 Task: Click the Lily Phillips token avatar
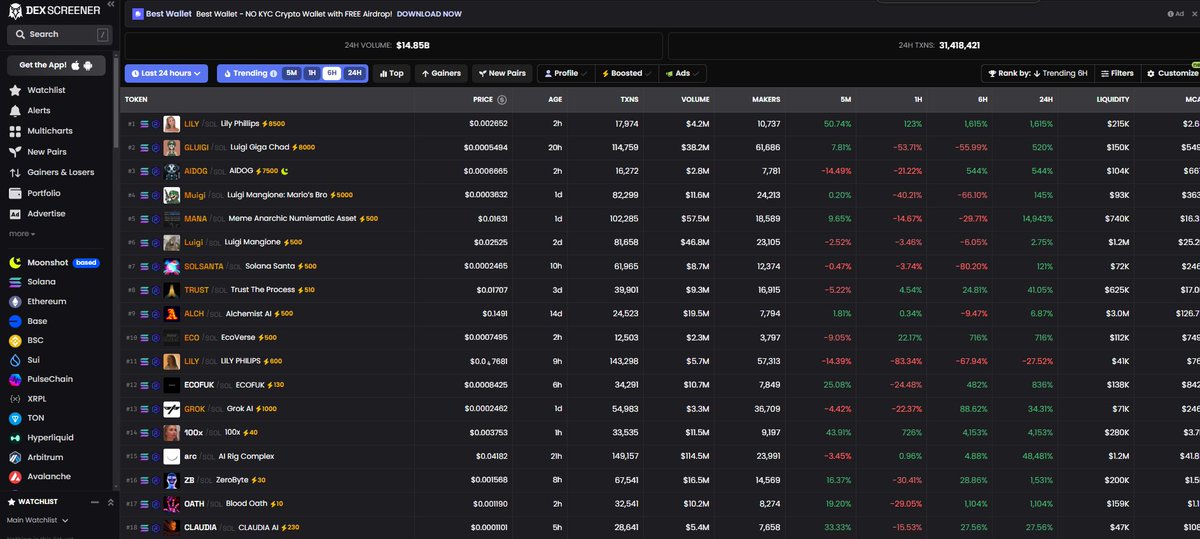171,124
